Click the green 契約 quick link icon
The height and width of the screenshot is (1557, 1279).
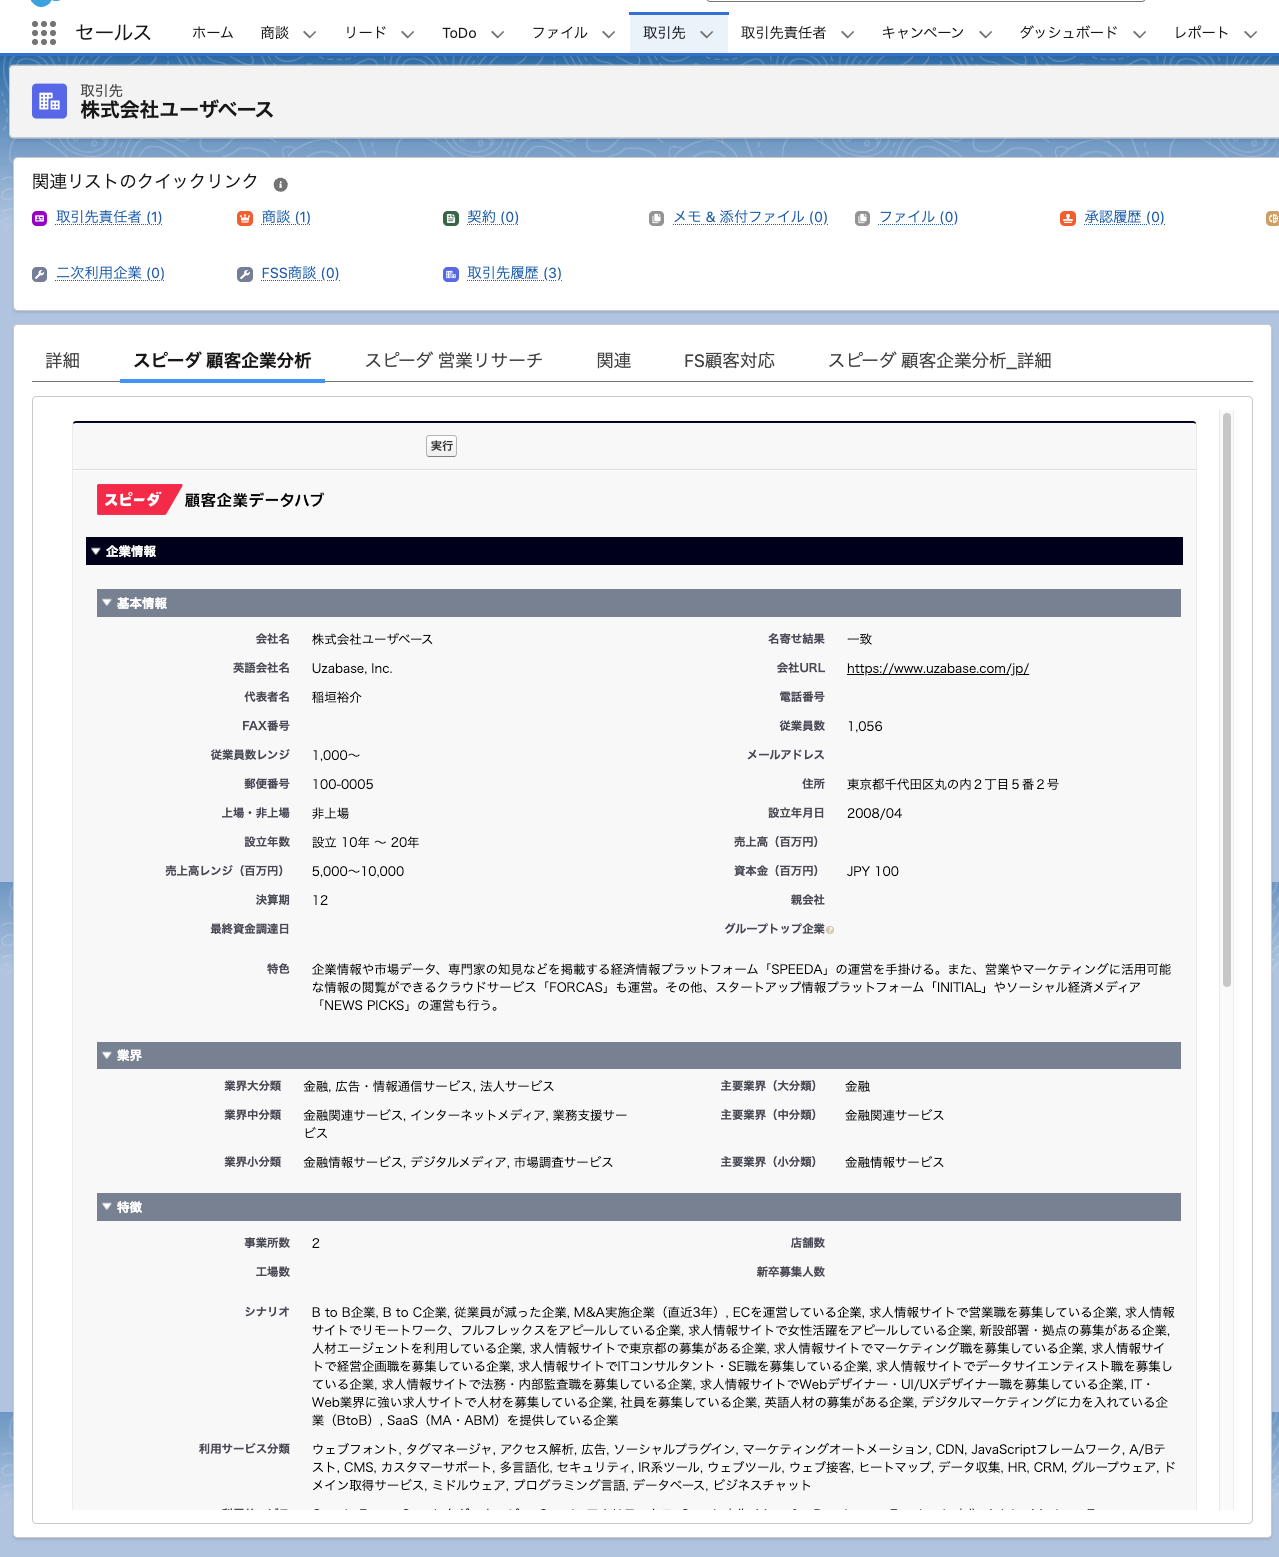click(x=450, y=218)
